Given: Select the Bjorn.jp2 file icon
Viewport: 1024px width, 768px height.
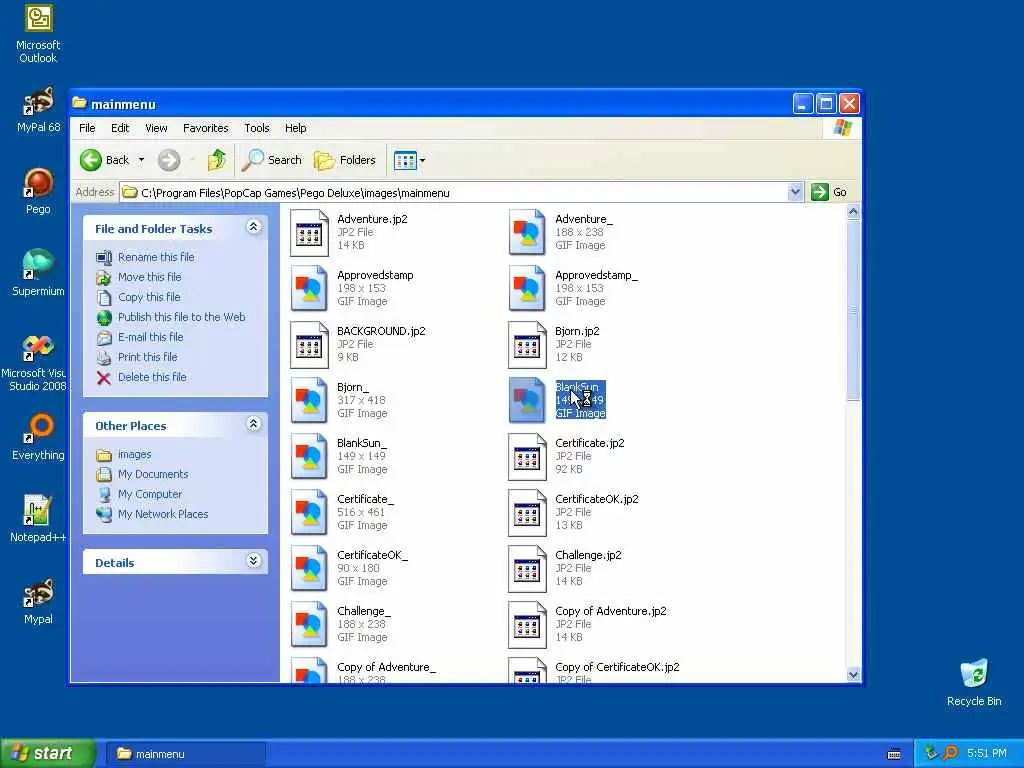Looking at the screenshot, I should 527,345.
